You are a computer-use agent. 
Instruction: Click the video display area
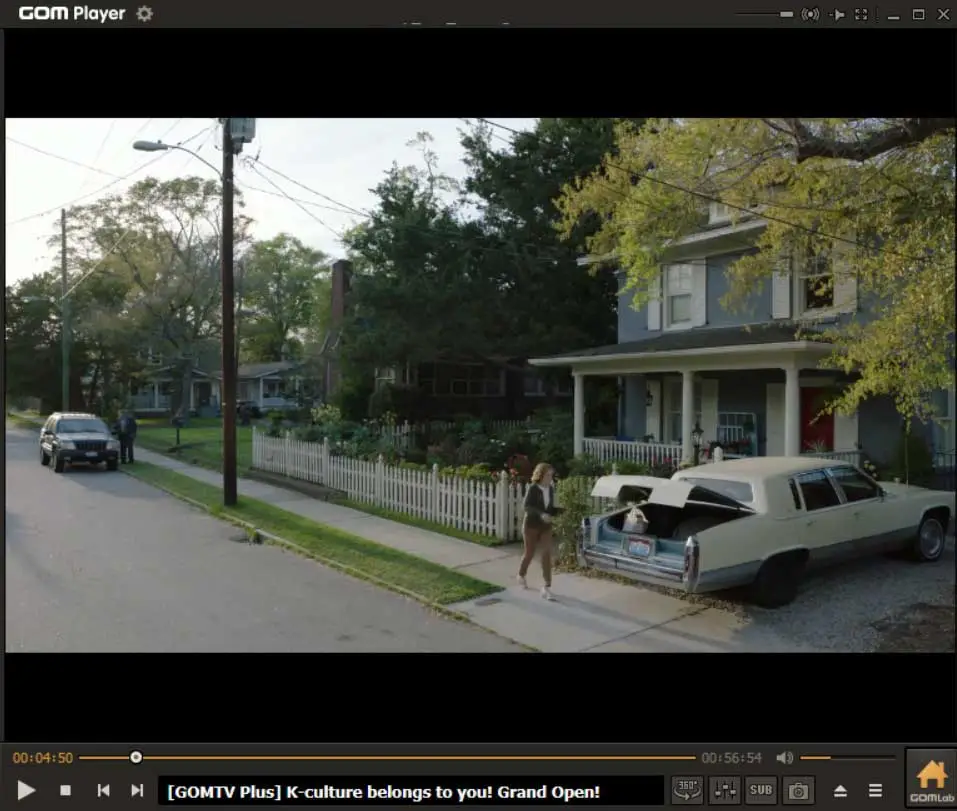[x=480, y=385]
